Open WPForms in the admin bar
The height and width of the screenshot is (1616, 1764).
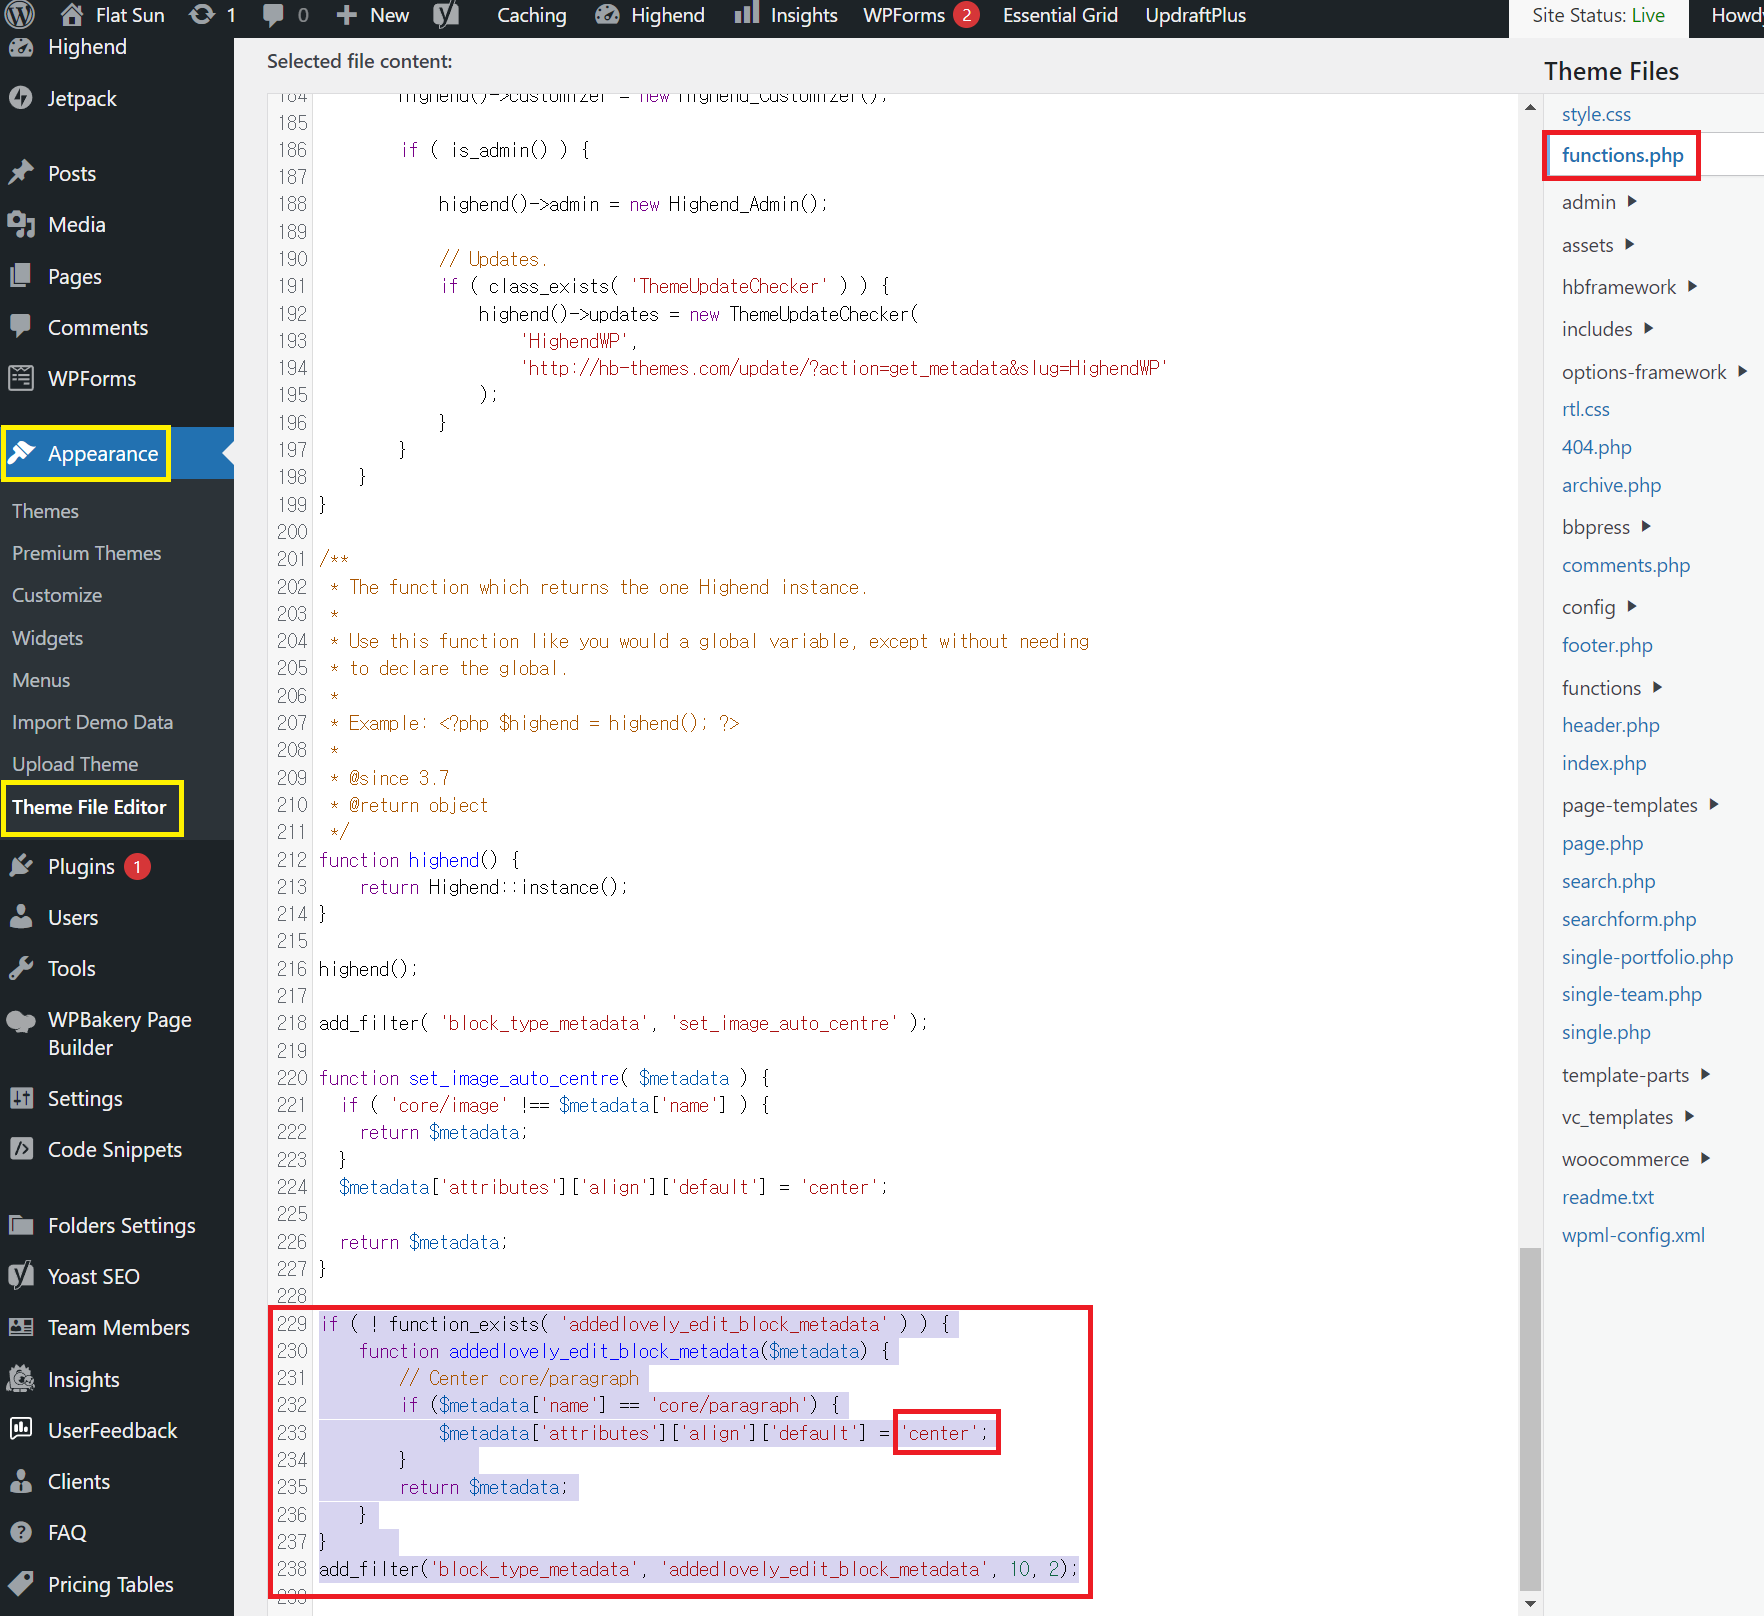(920, 15)
